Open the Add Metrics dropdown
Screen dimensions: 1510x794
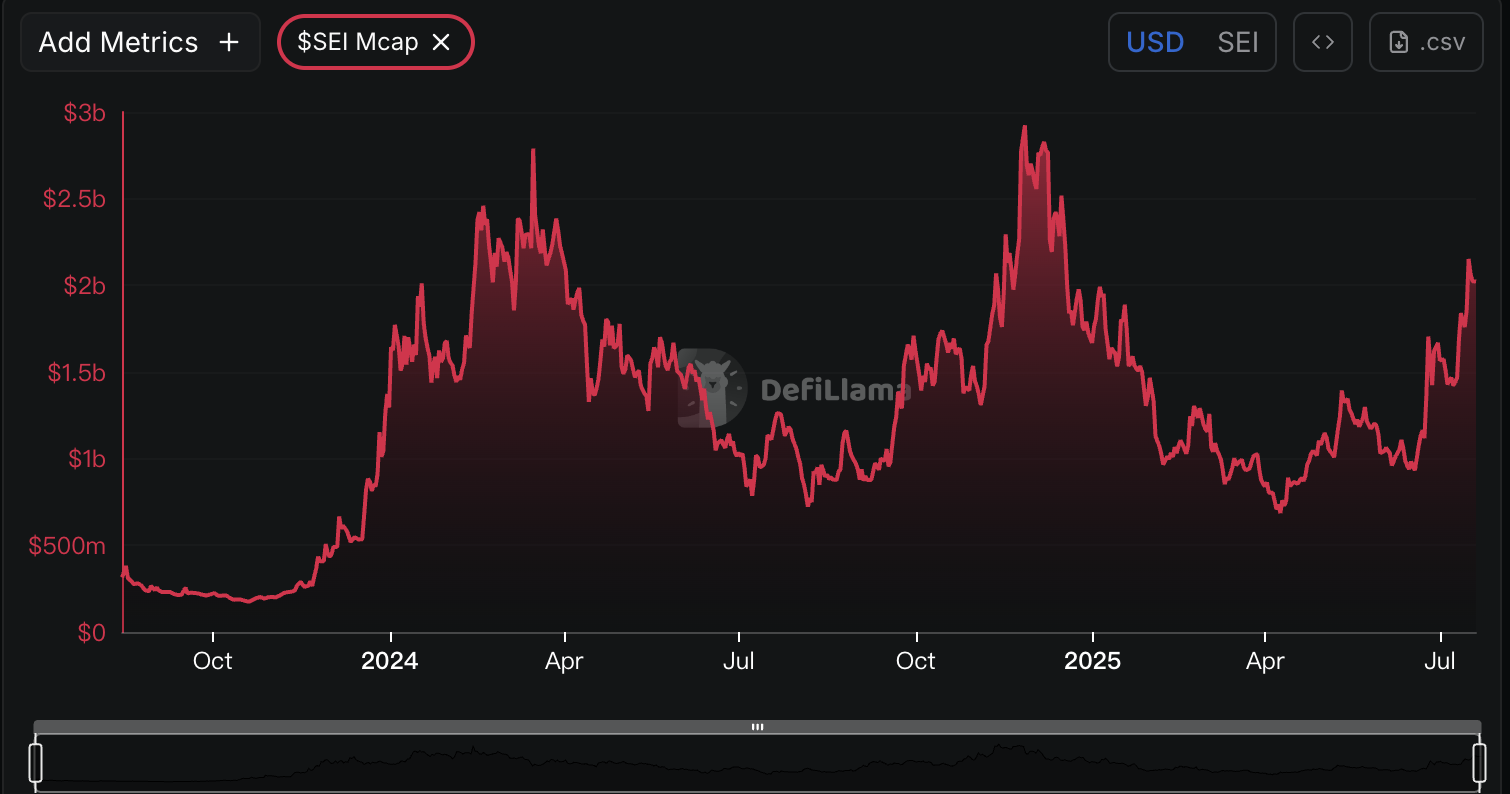coord(118,42)
